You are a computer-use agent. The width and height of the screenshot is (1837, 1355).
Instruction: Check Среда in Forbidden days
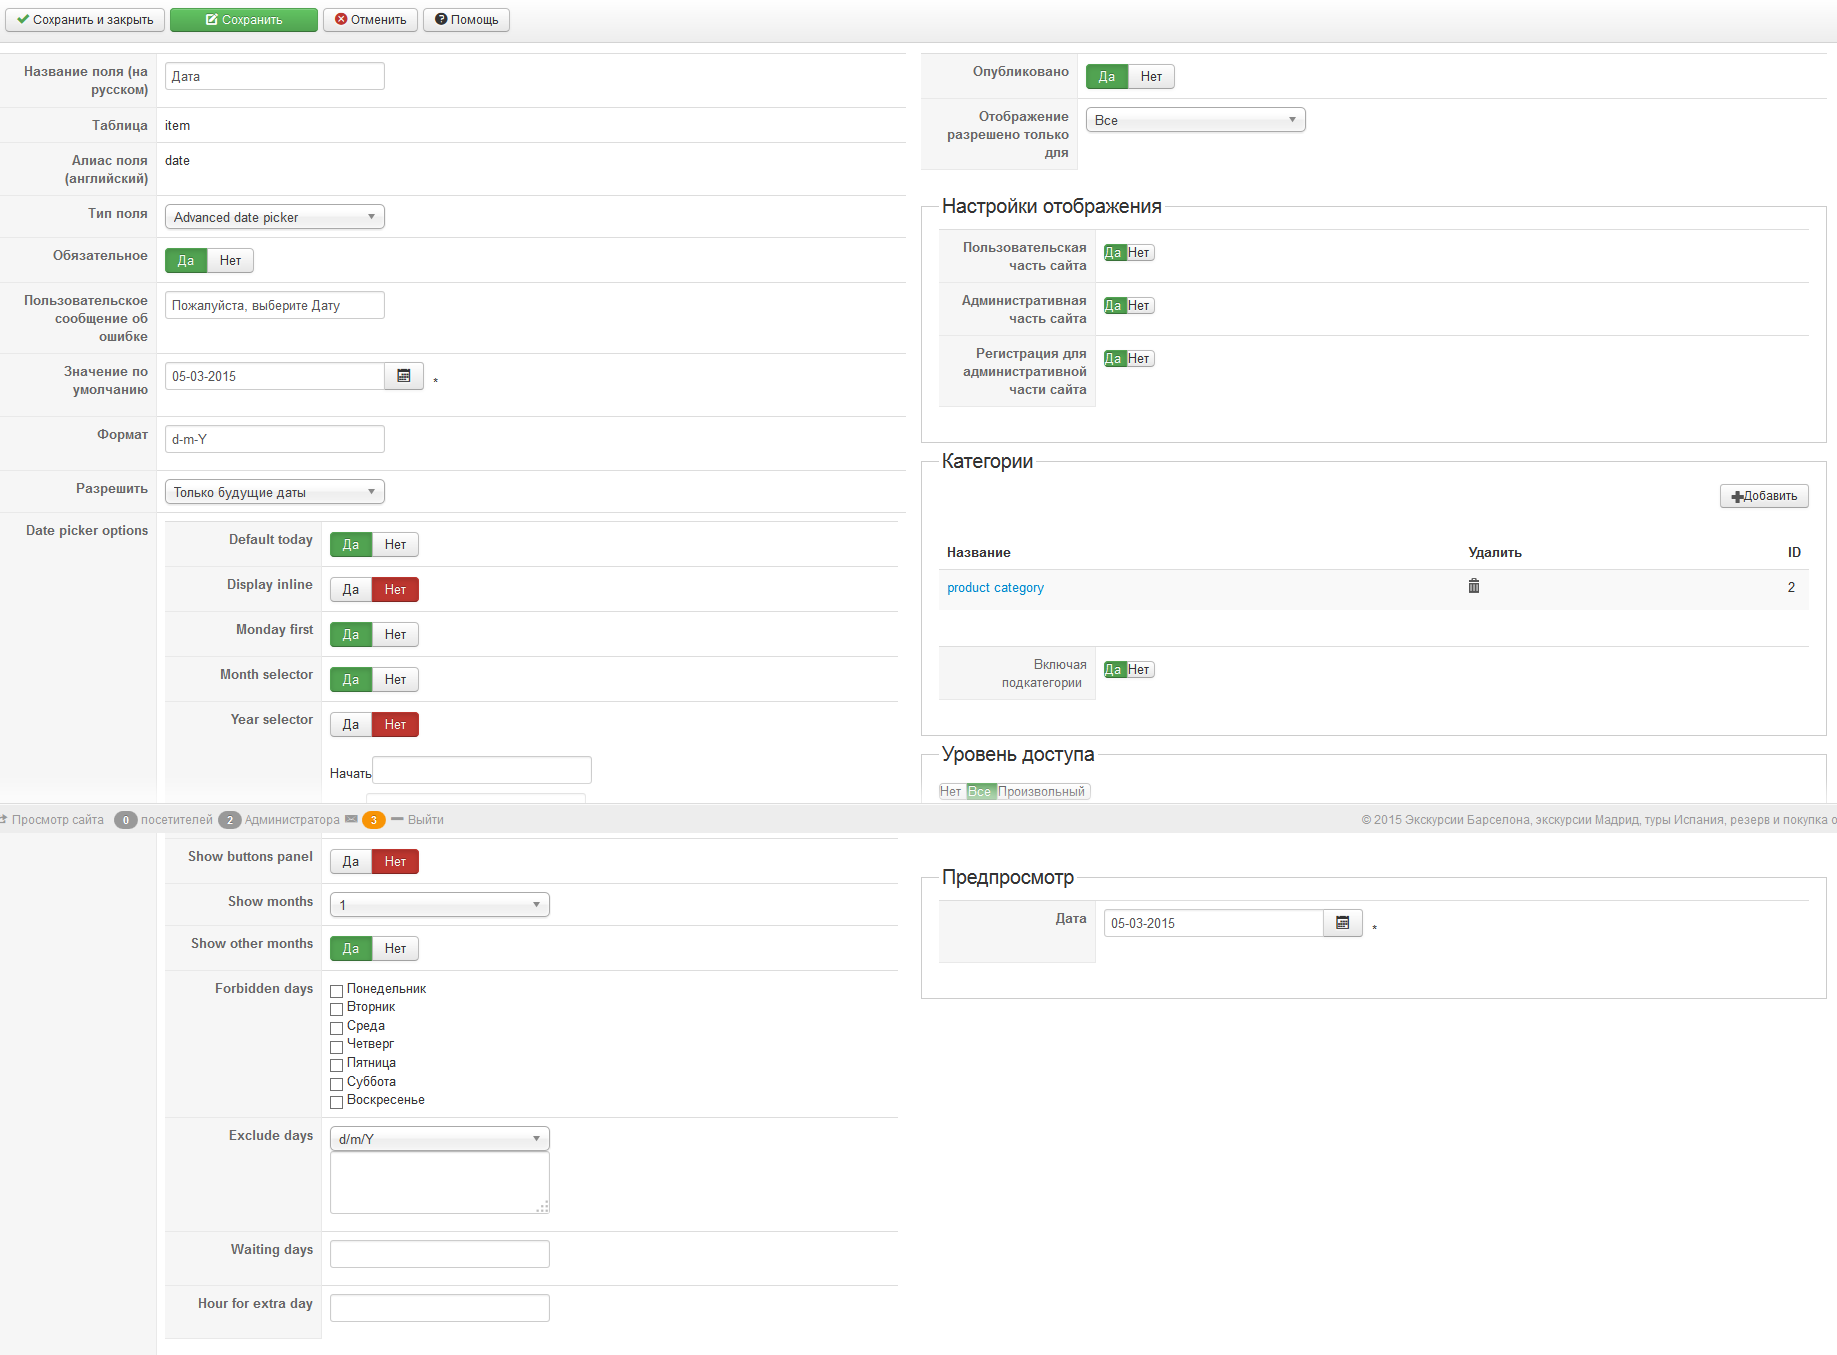tap(337, 1028)
